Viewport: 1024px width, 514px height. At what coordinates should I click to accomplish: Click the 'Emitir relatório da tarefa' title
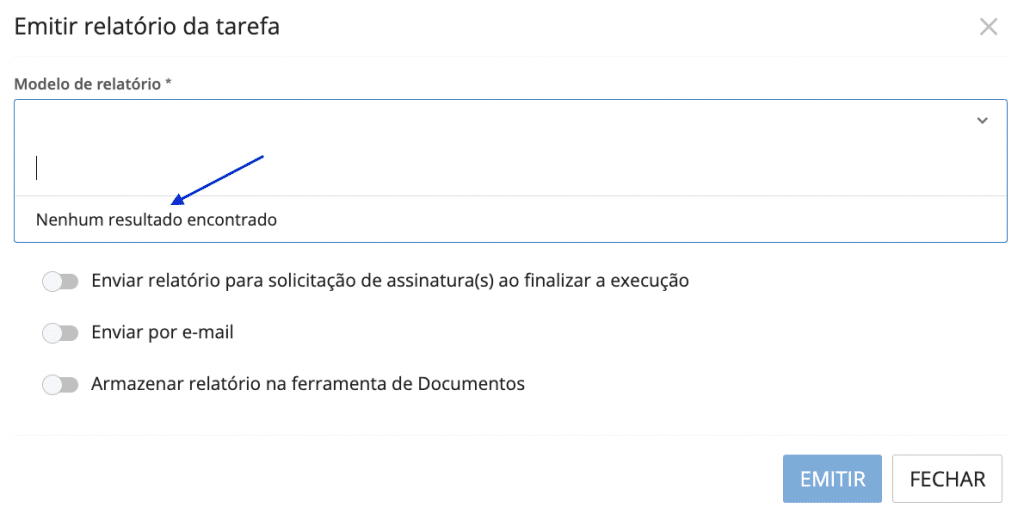[146, 27]
